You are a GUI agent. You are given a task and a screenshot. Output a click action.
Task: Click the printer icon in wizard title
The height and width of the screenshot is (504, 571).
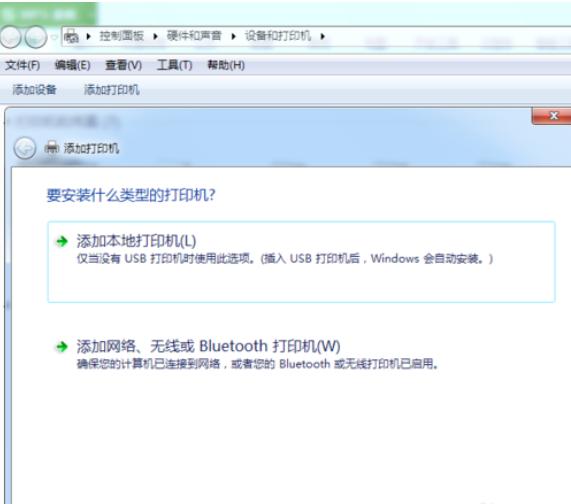pos(51,147)
